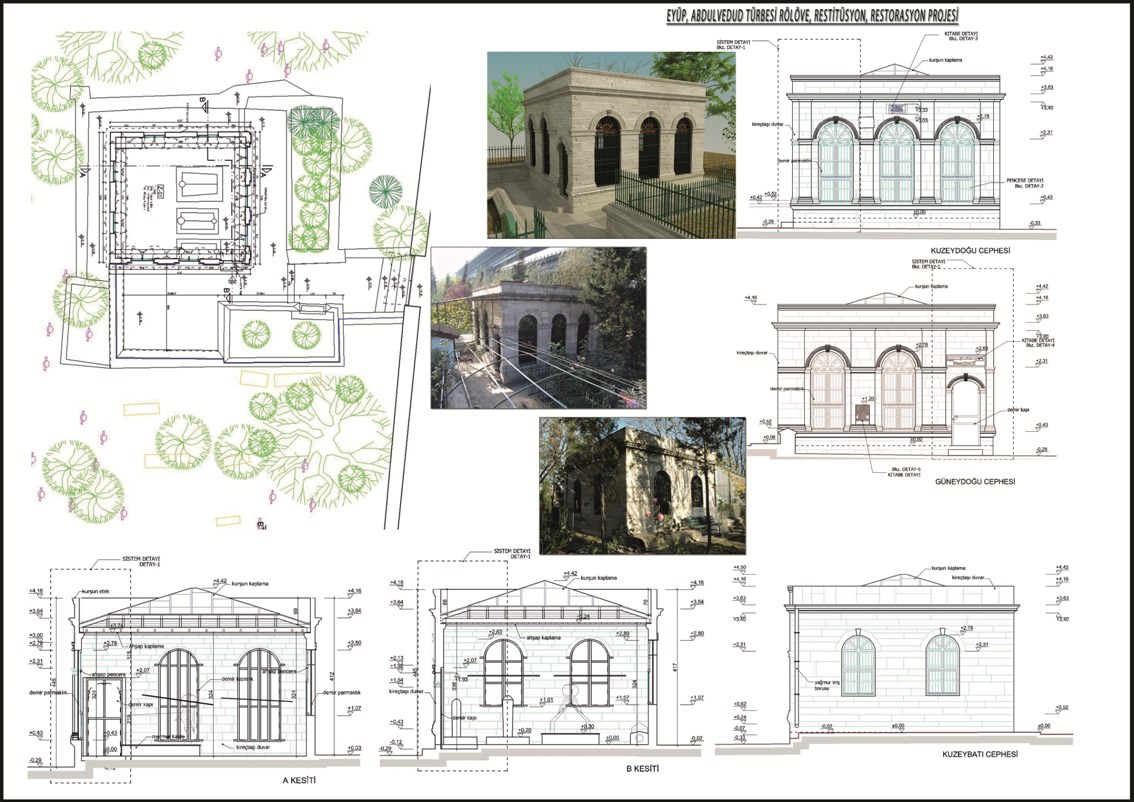This screenshot has width=1134, height=802.
Task: Select the left arched window on Kuzeybatı elevation
Action: tap(858, 665)
